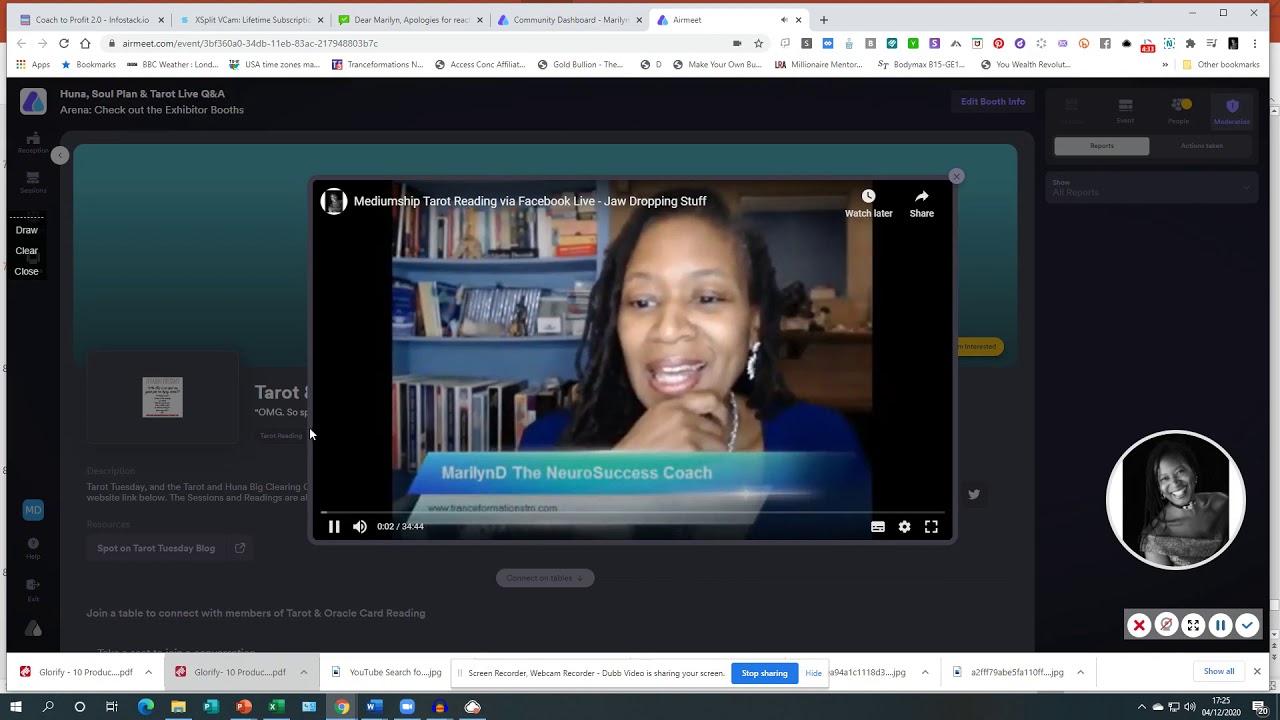Click the video progress bar
Screen dimensions: 1280x720
(x=632, y=512)
